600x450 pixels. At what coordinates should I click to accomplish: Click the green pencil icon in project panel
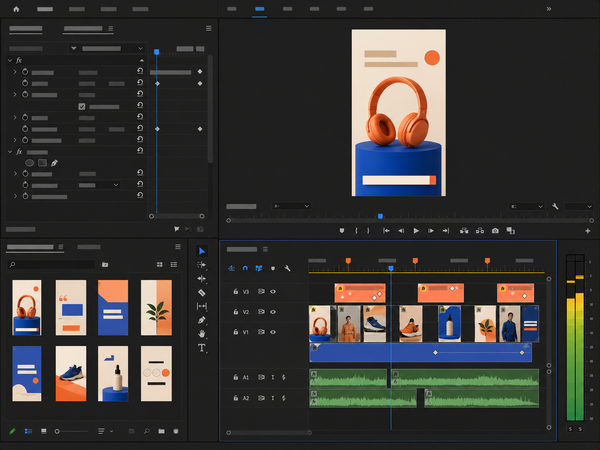(x=12, y=431)
